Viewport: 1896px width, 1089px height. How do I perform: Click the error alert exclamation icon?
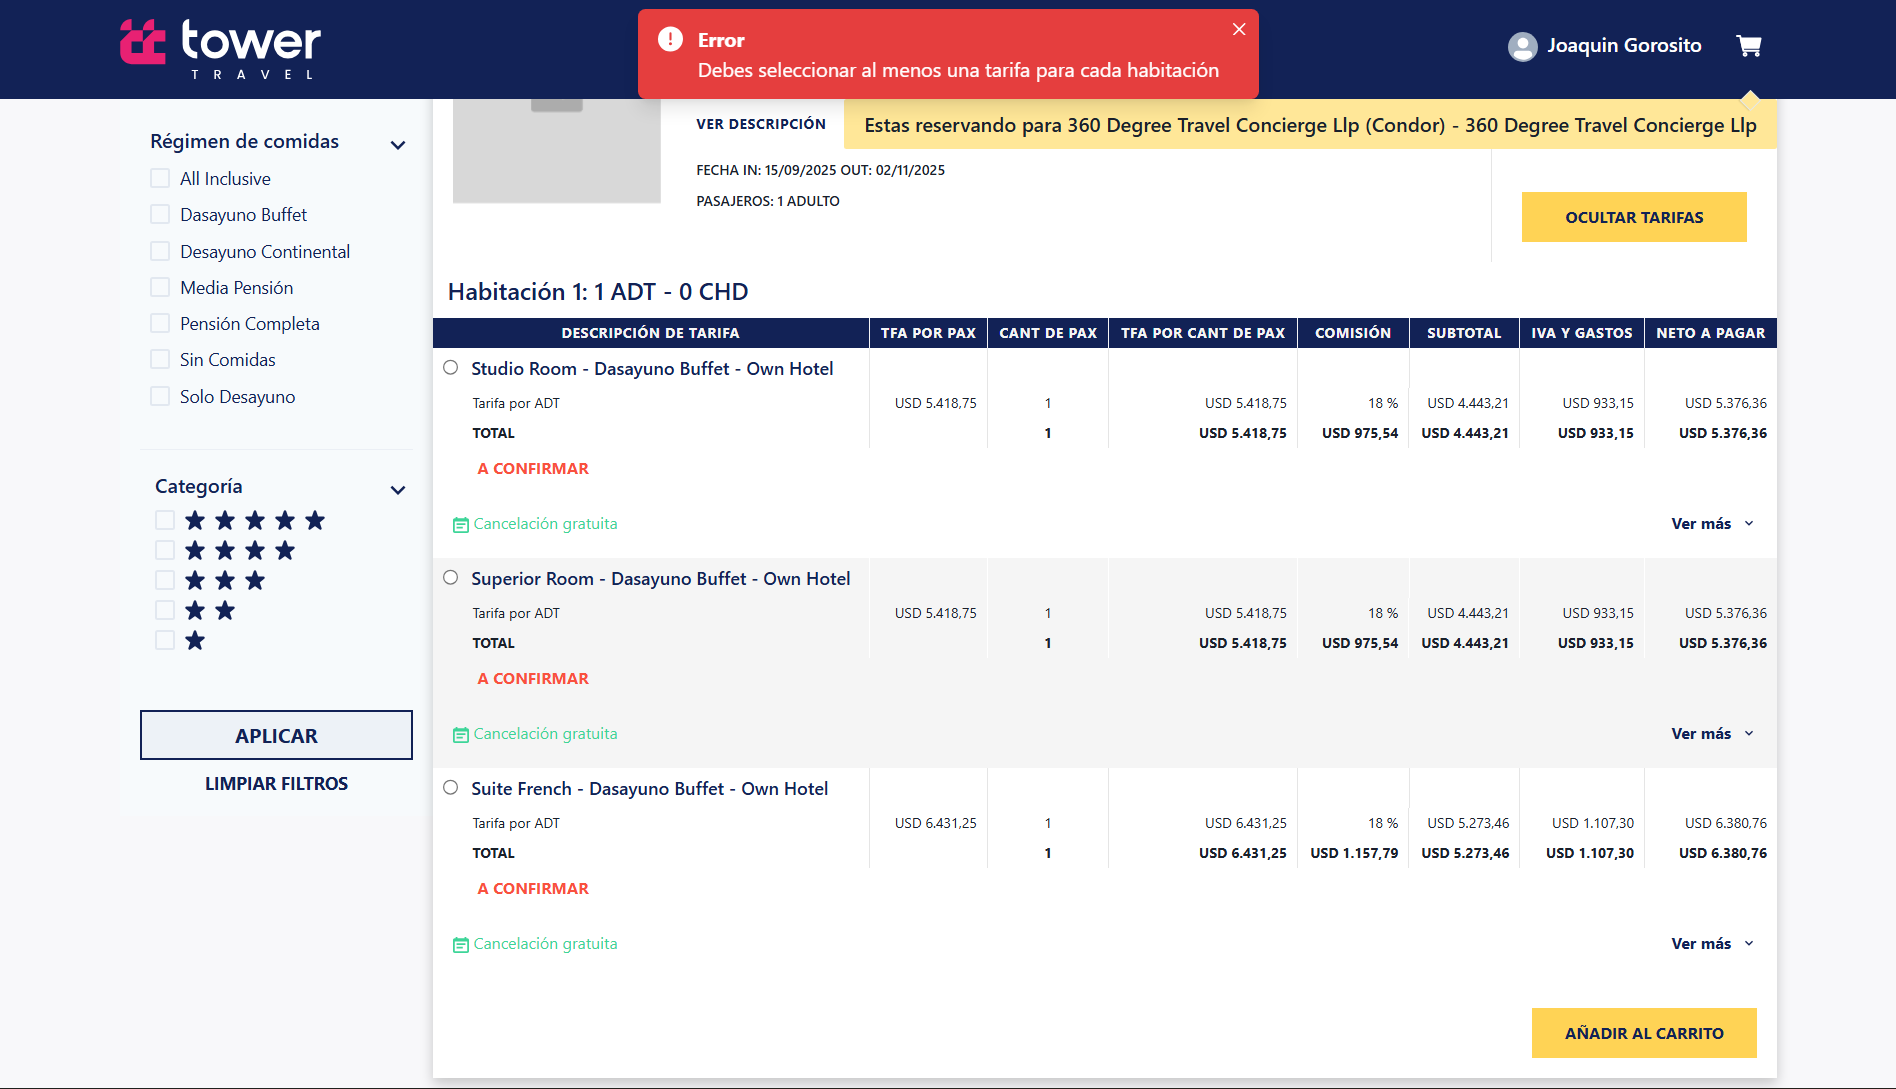(670, 39)
